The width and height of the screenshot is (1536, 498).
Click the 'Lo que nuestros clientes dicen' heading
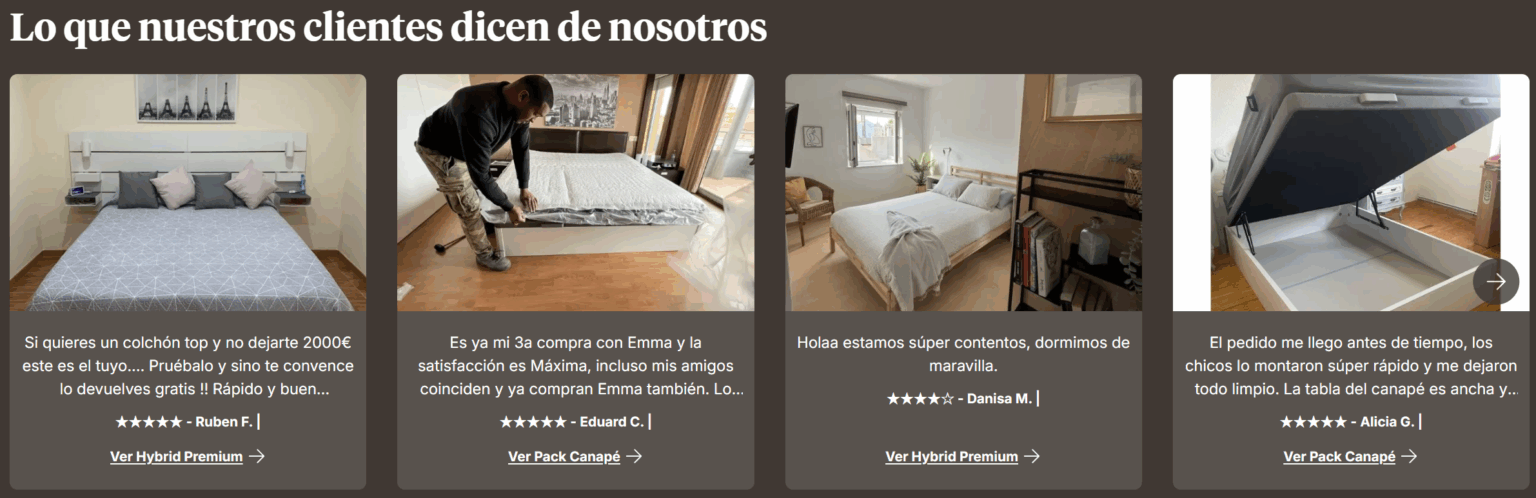388,29
